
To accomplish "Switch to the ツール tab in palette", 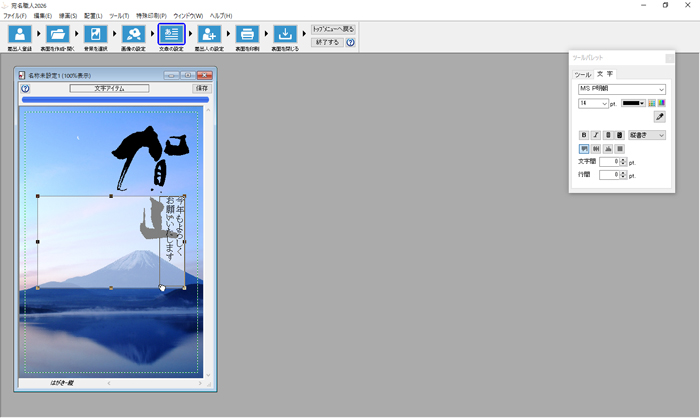I will point(582,74).
